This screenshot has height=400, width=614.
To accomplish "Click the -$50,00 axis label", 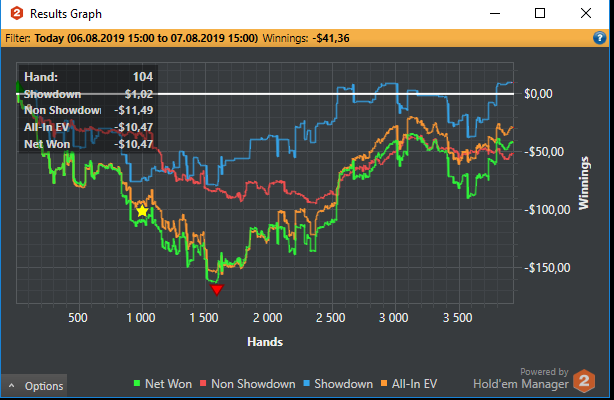I will coord(544,152).
